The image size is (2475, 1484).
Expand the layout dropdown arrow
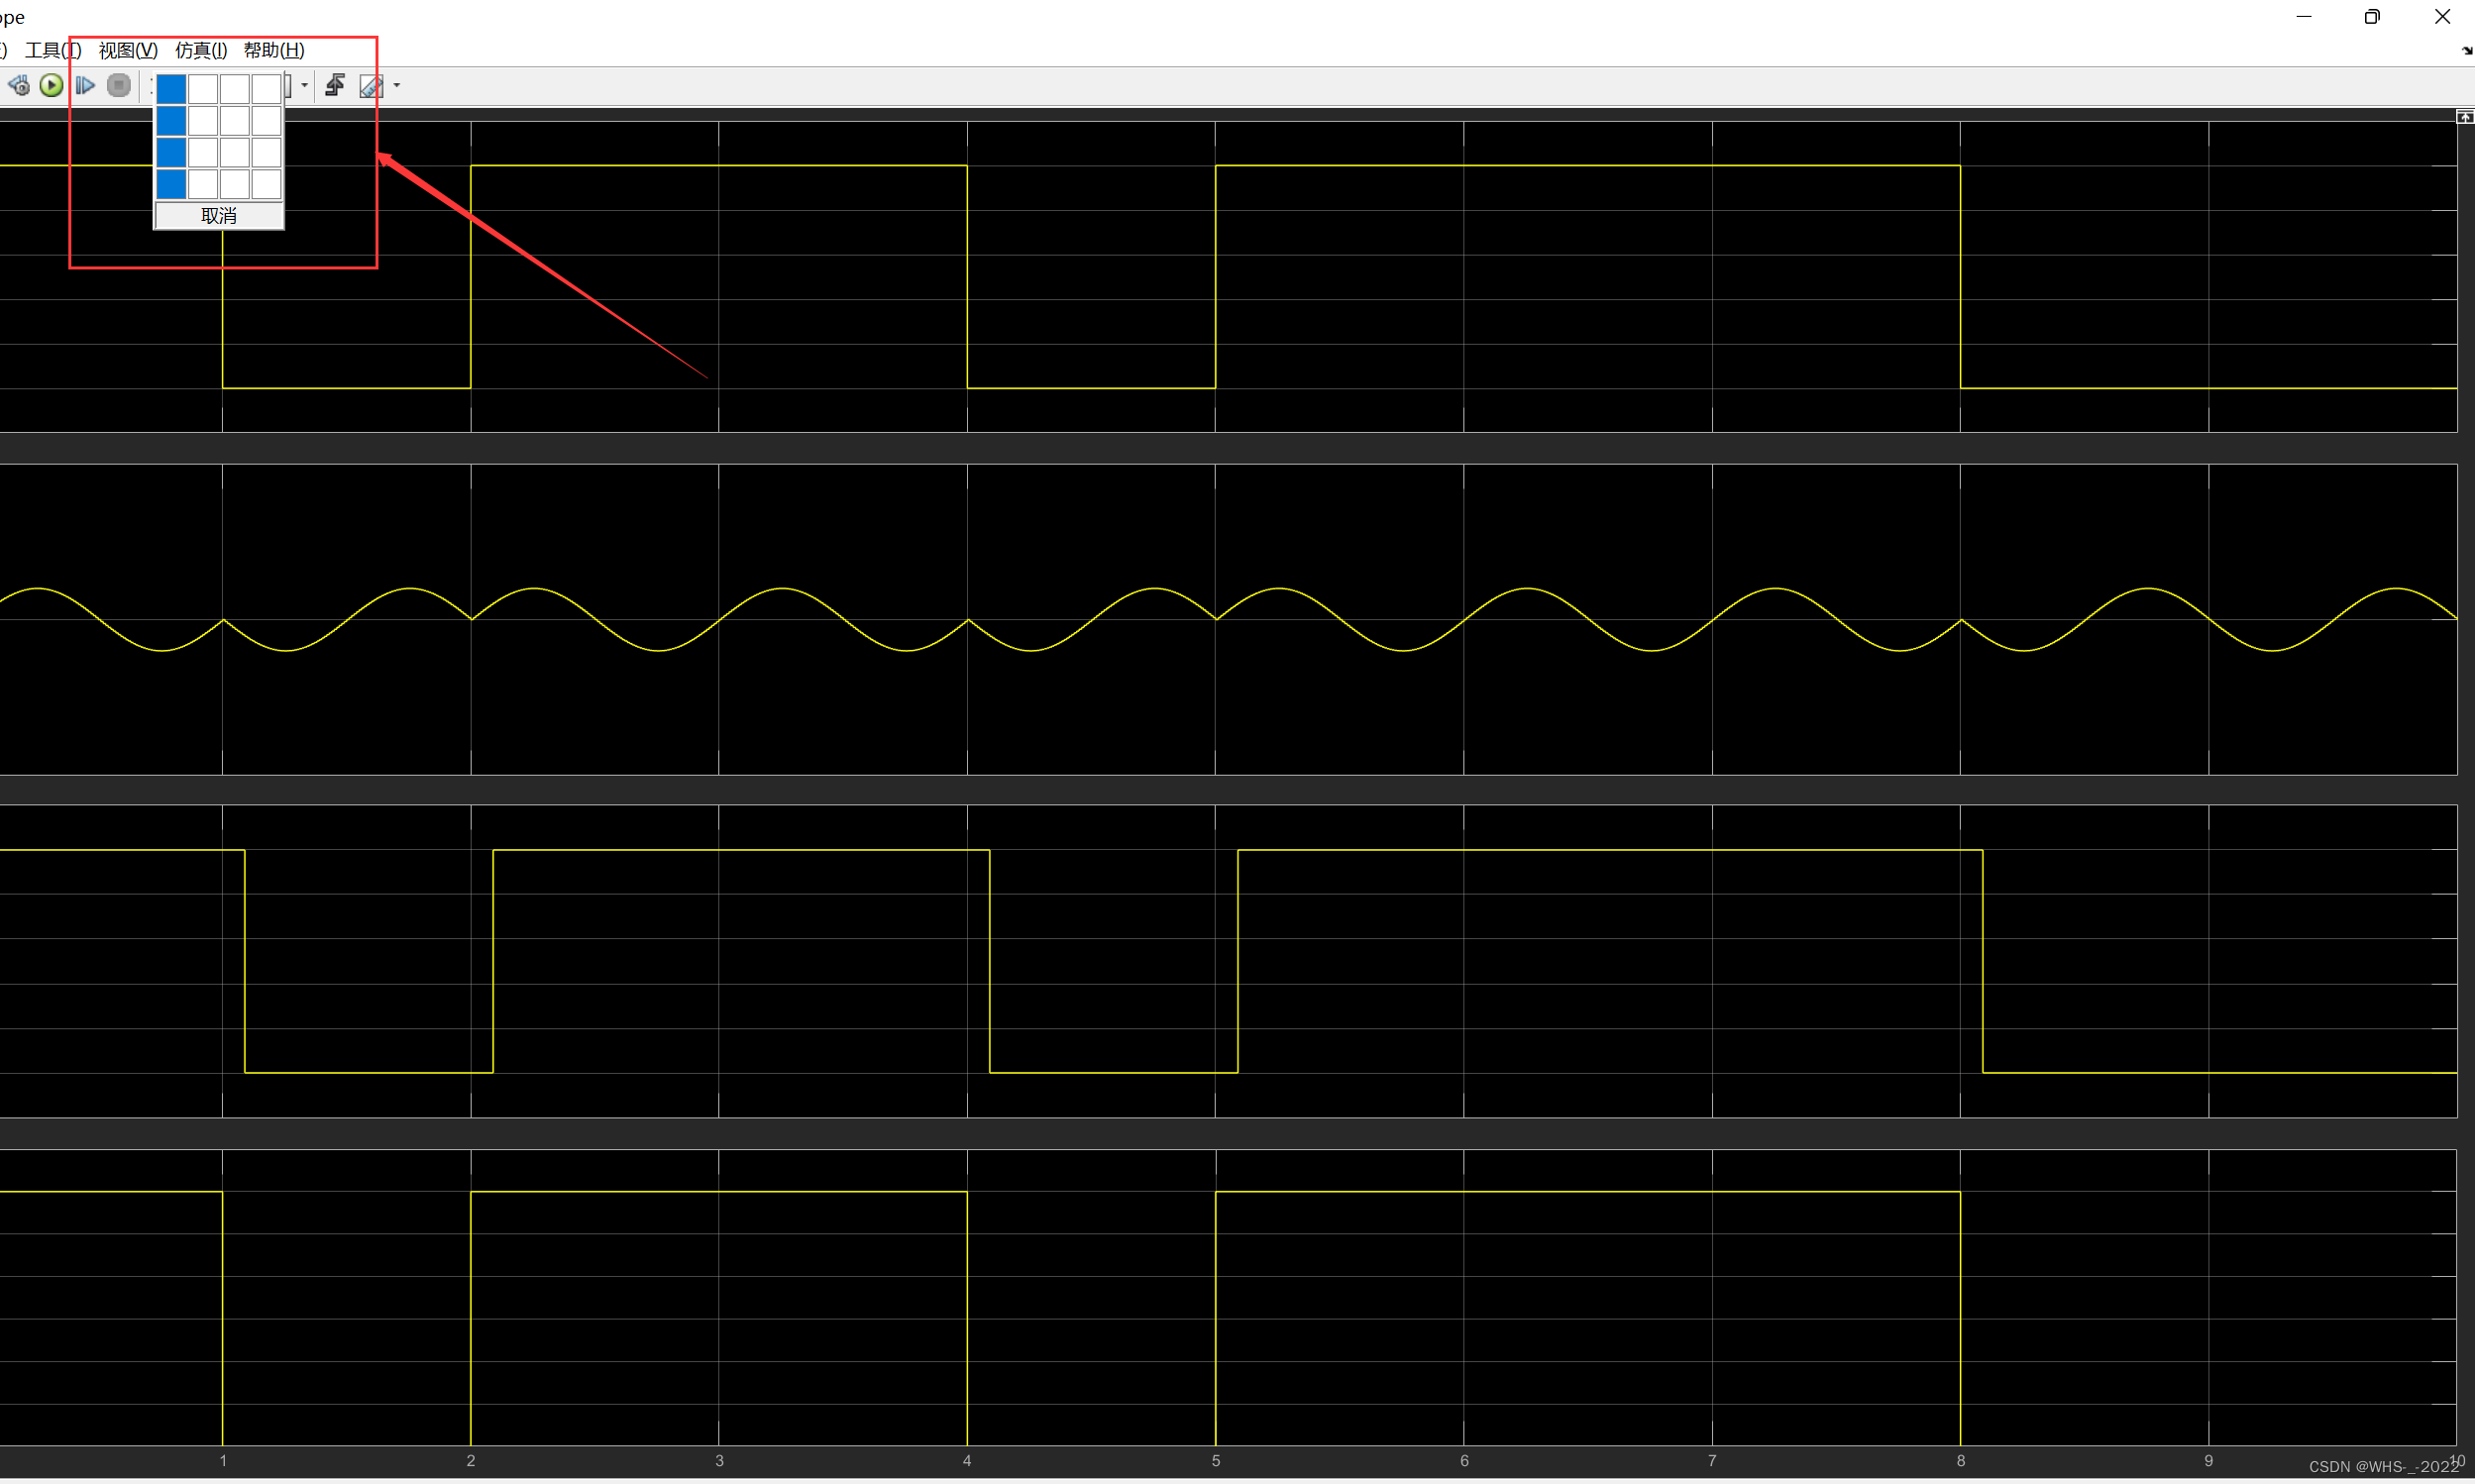pos(304,86)
